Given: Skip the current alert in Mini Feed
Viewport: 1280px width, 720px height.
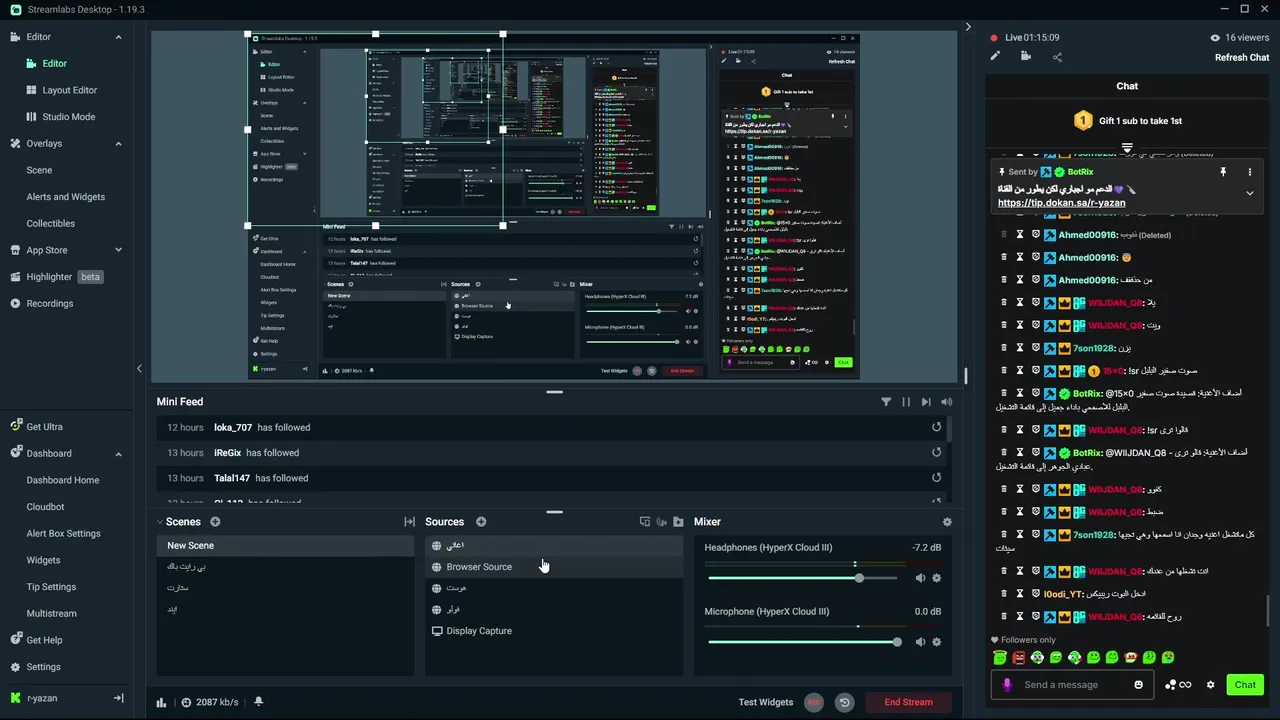Looking at the screenshot, I should click(926, 402).
